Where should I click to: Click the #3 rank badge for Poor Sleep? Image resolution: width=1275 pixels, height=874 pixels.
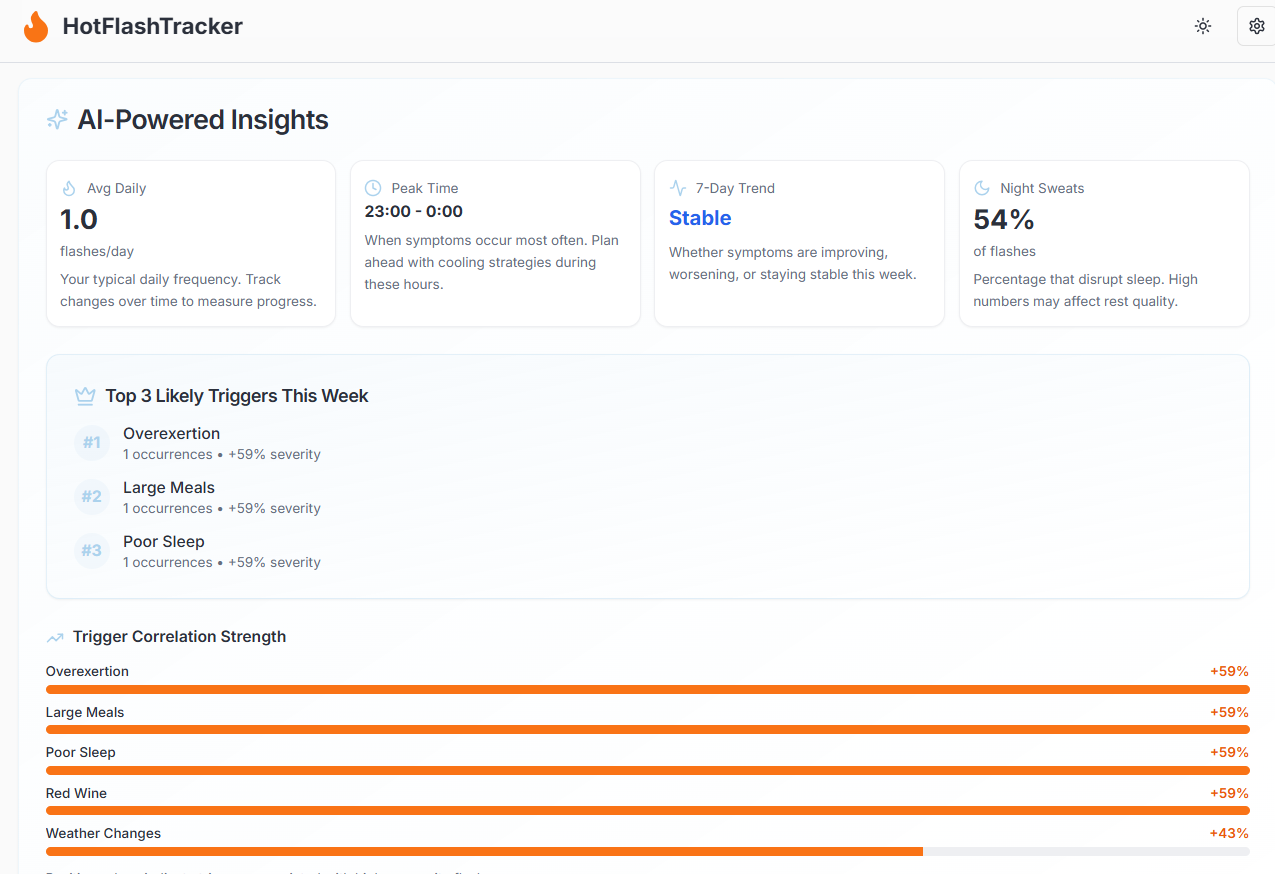[92, 550]
